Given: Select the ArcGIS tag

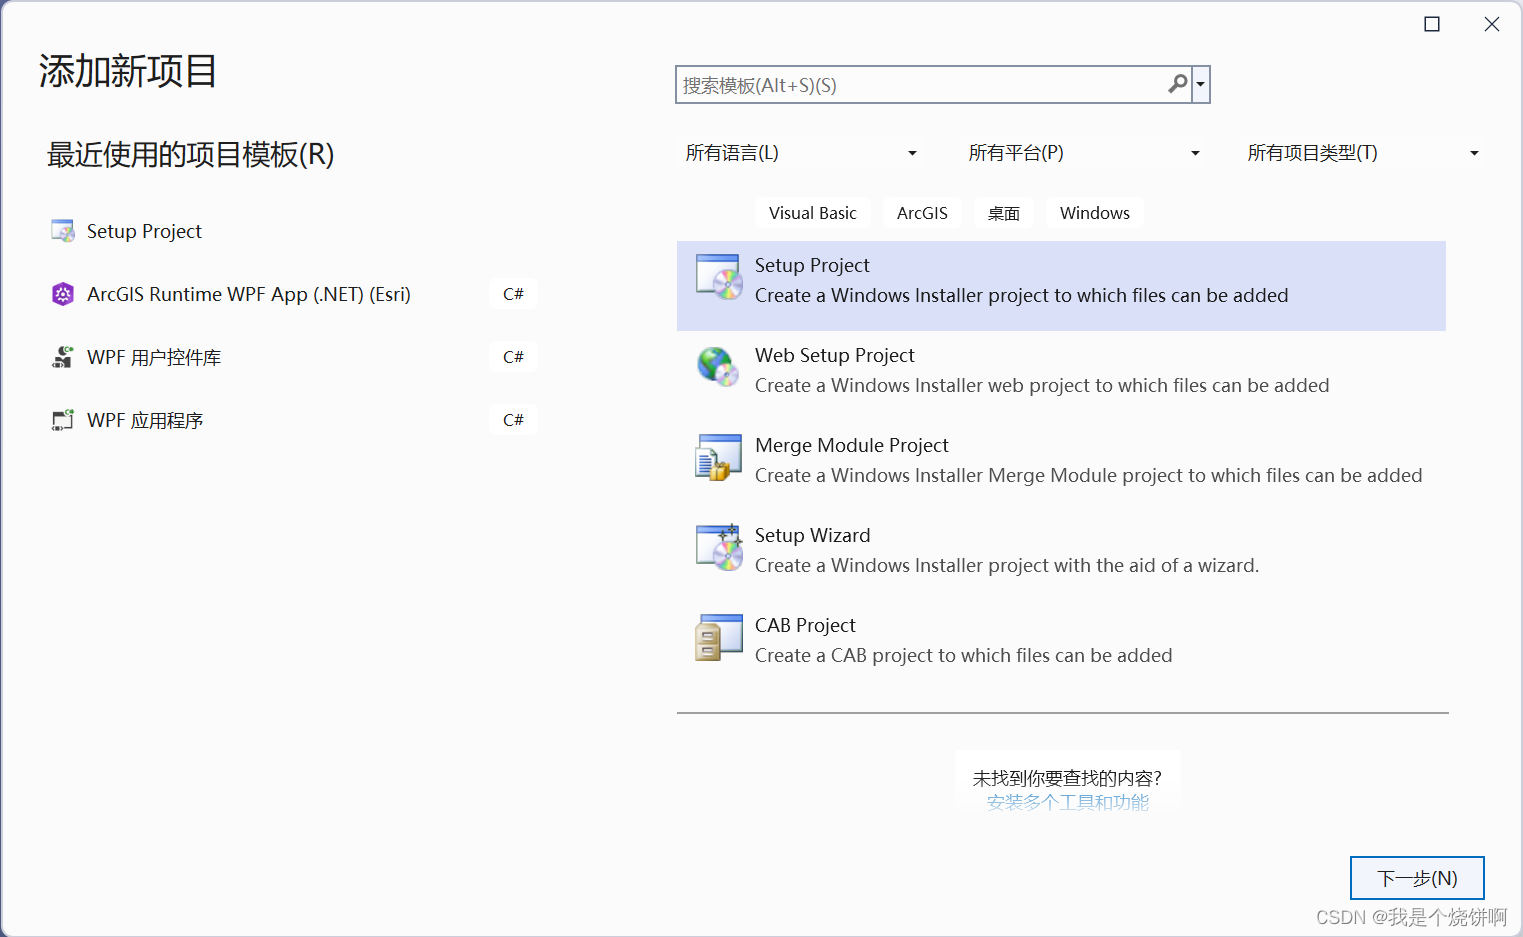Looking at the screenshot, I should click(x=922, y=213).
